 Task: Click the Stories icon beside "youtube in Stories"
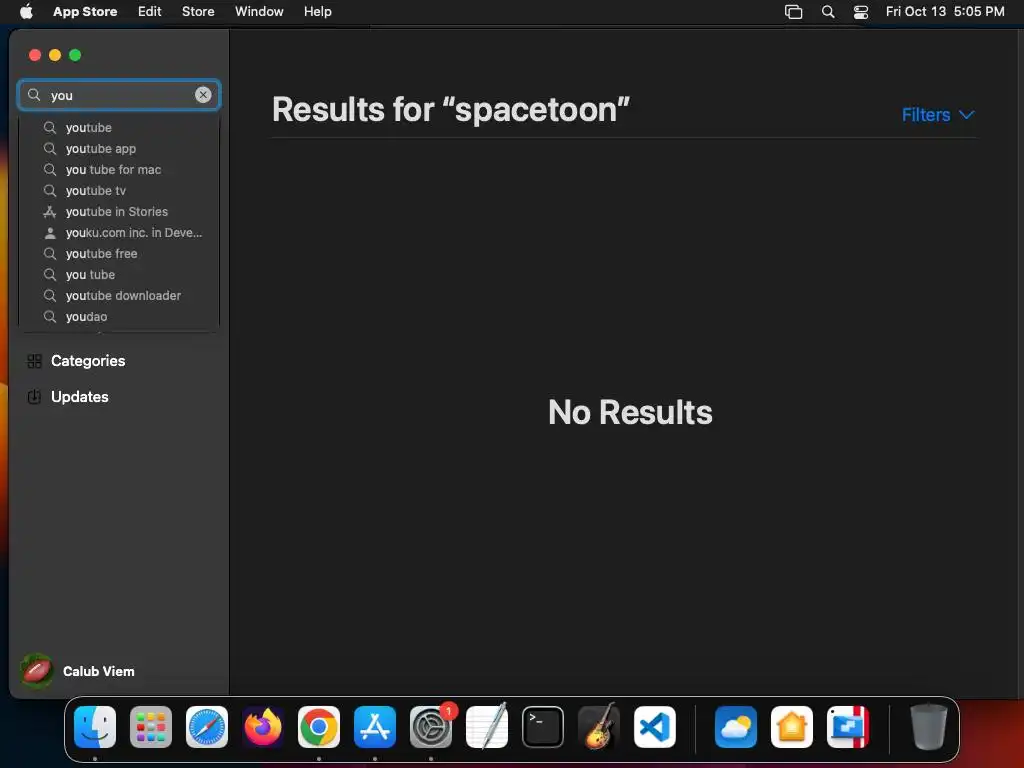tap(50, 212)
